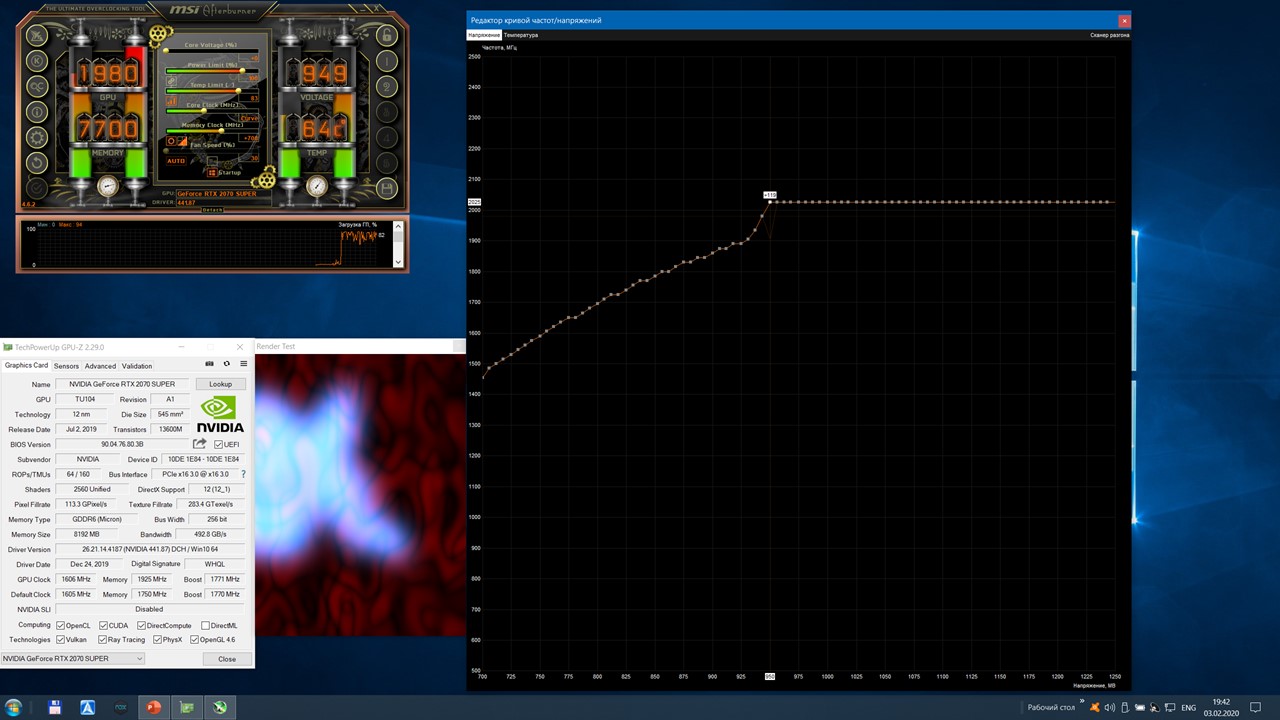Select the +119 curve point at 950 mV

pyautogui.click(x=769, y=202)
